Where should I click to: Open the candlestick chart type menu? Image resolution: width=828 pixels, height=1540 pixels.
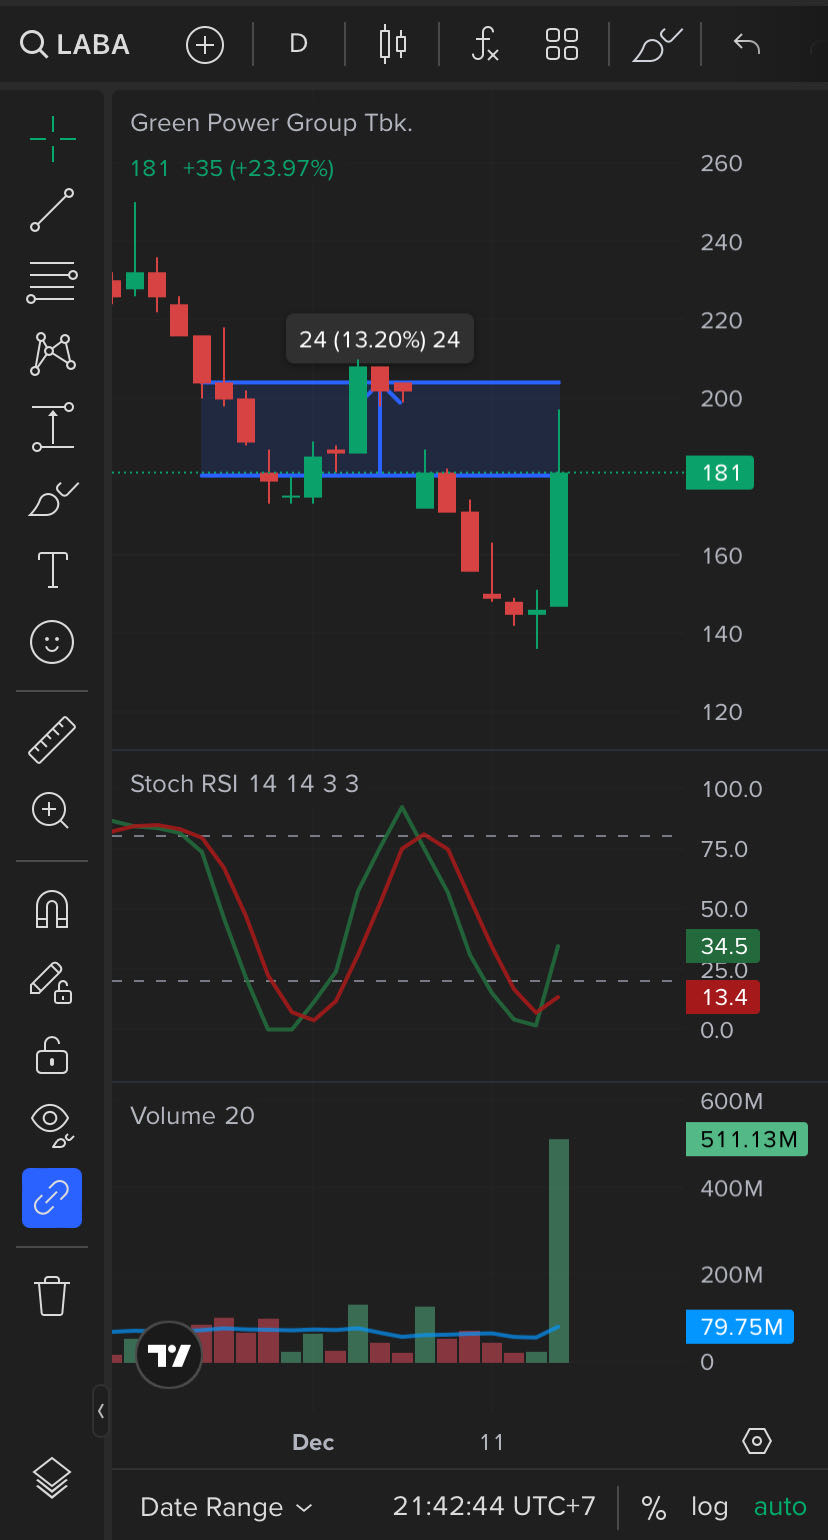click(x=393, y=45)
